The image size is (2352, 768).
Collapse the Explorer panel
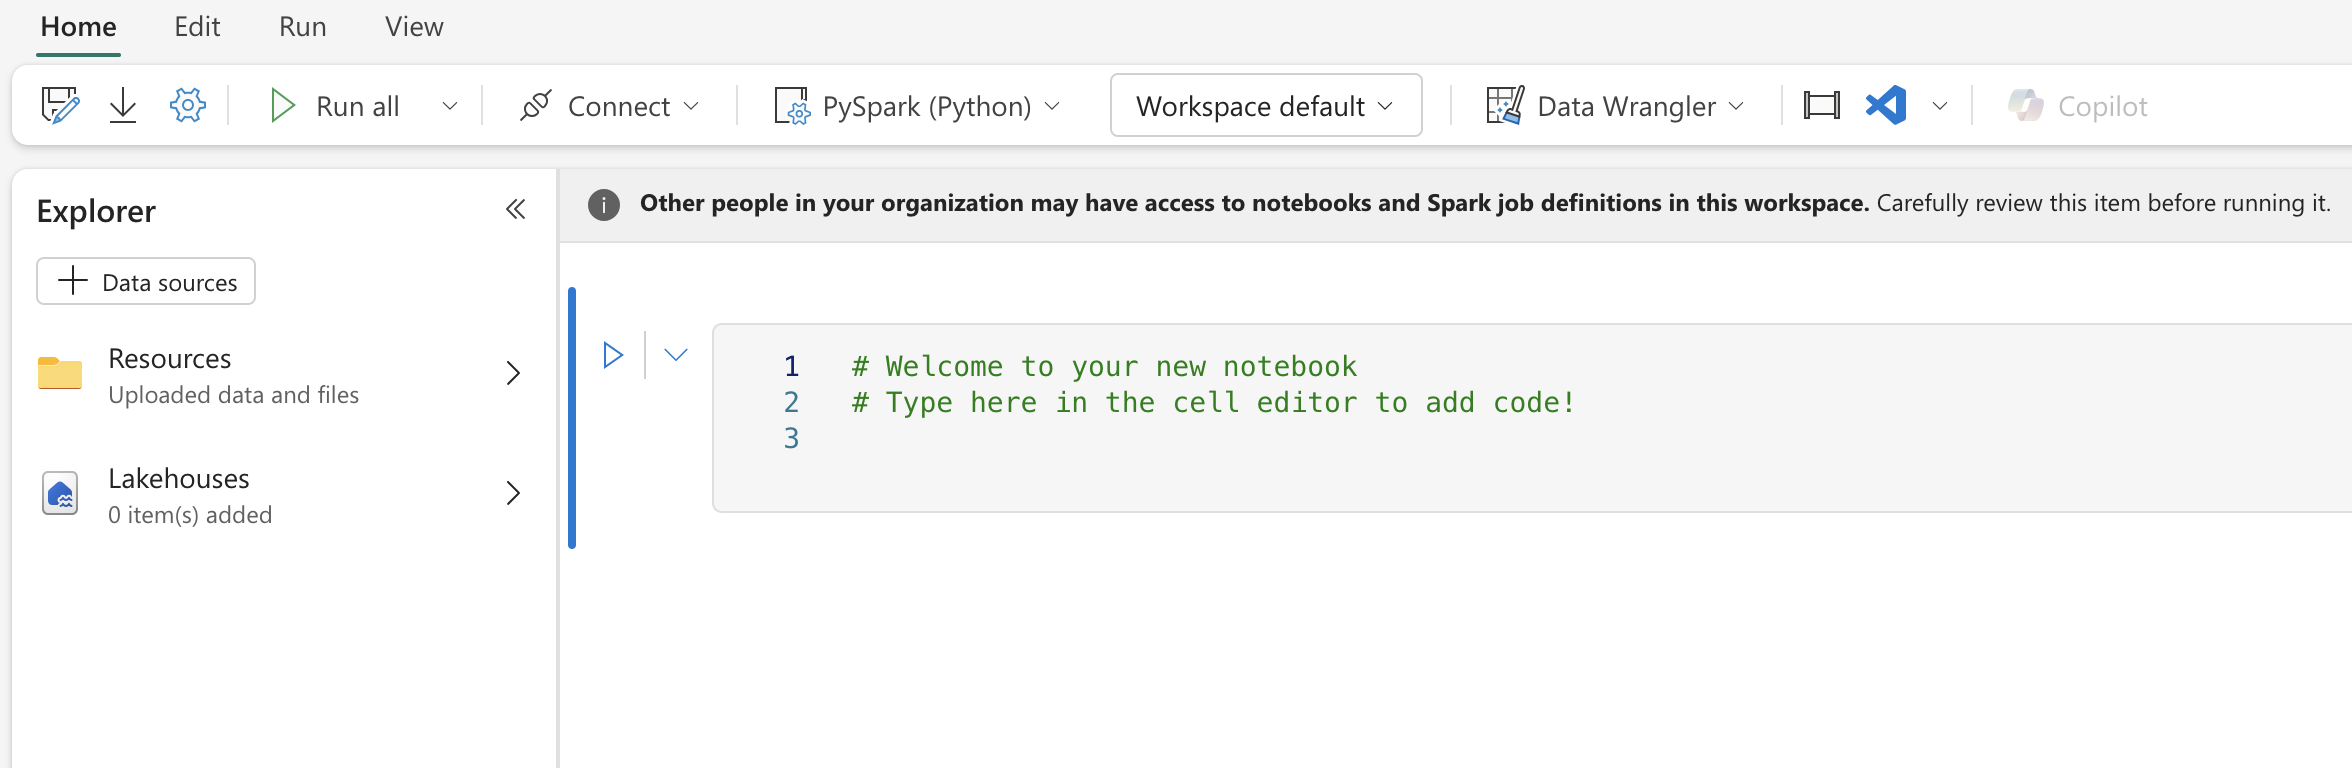515,210
